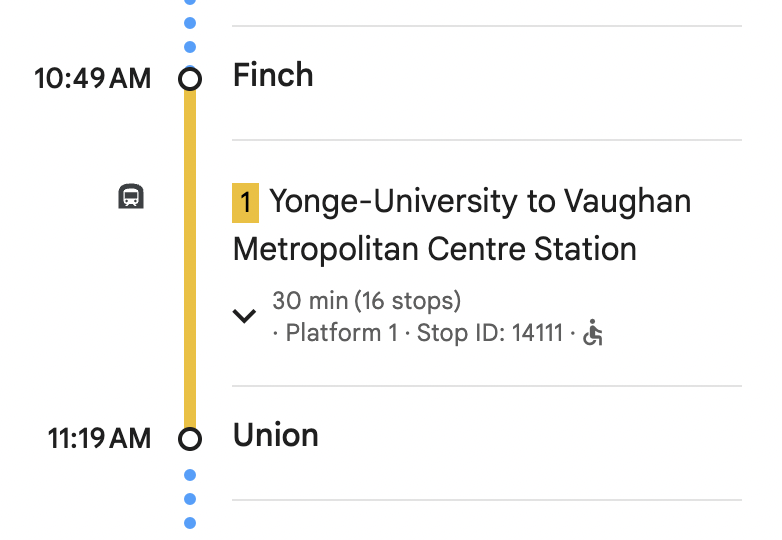Screen dimensions: 782x540
Task: Open the Union station name
Action: click(275, 435)
